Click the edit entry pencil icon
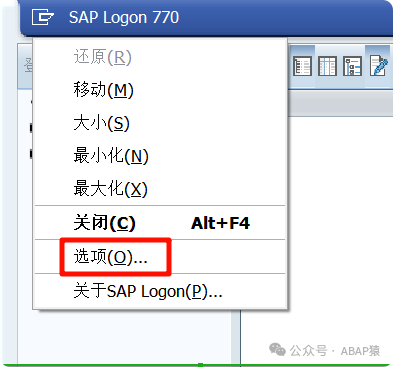This screenshot has height=367, width=393. click(x=379, y=66)
